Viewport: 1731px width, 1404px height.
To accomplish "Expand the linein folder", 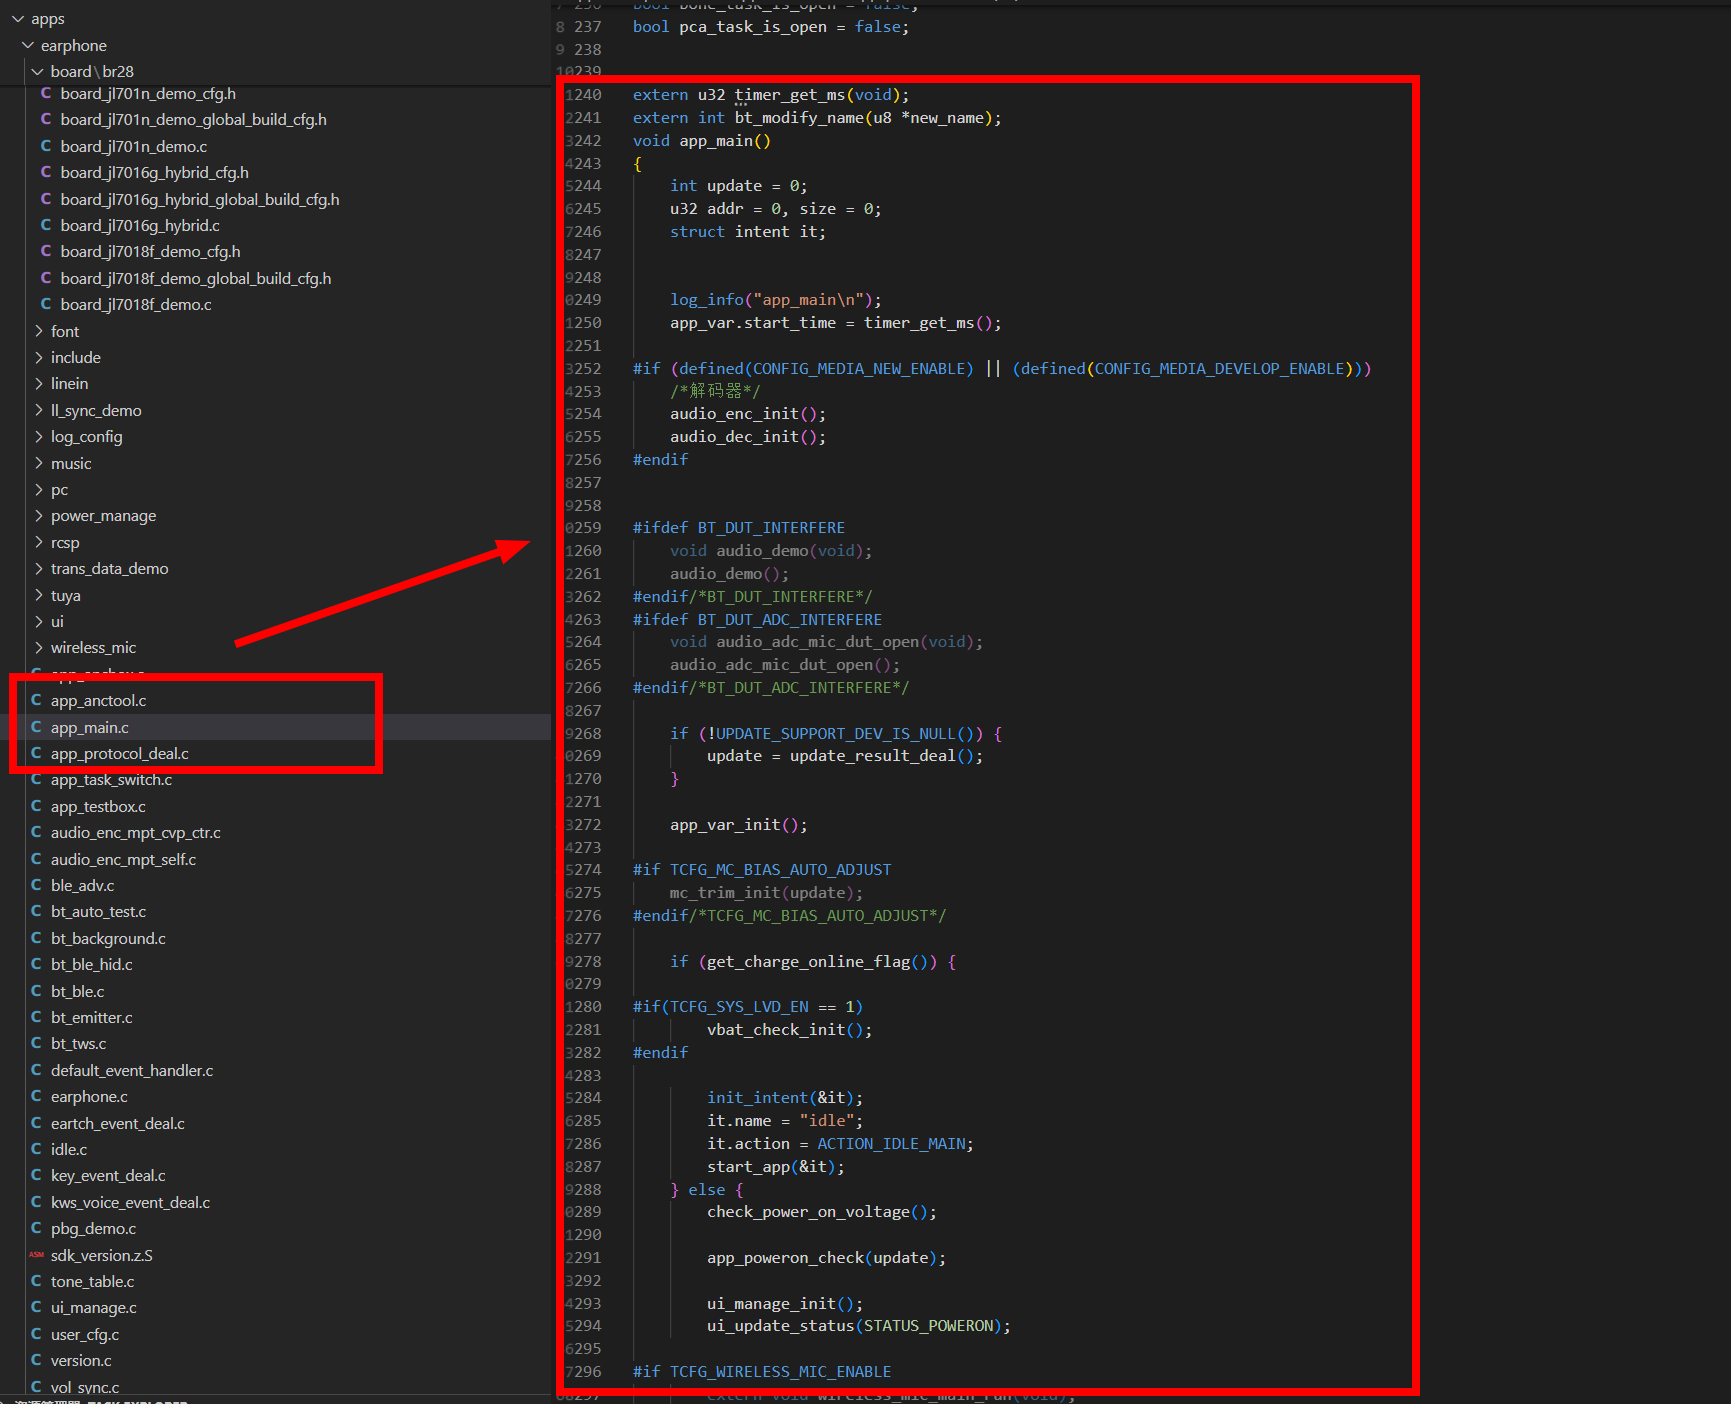I will tap(38, 383).
